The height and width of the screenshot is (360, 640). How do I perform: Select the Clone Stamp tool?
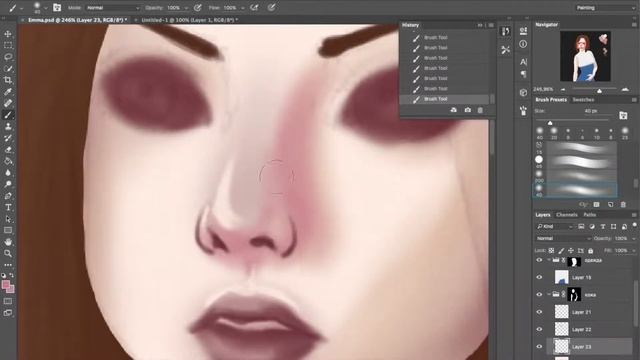tap(8, 126)
